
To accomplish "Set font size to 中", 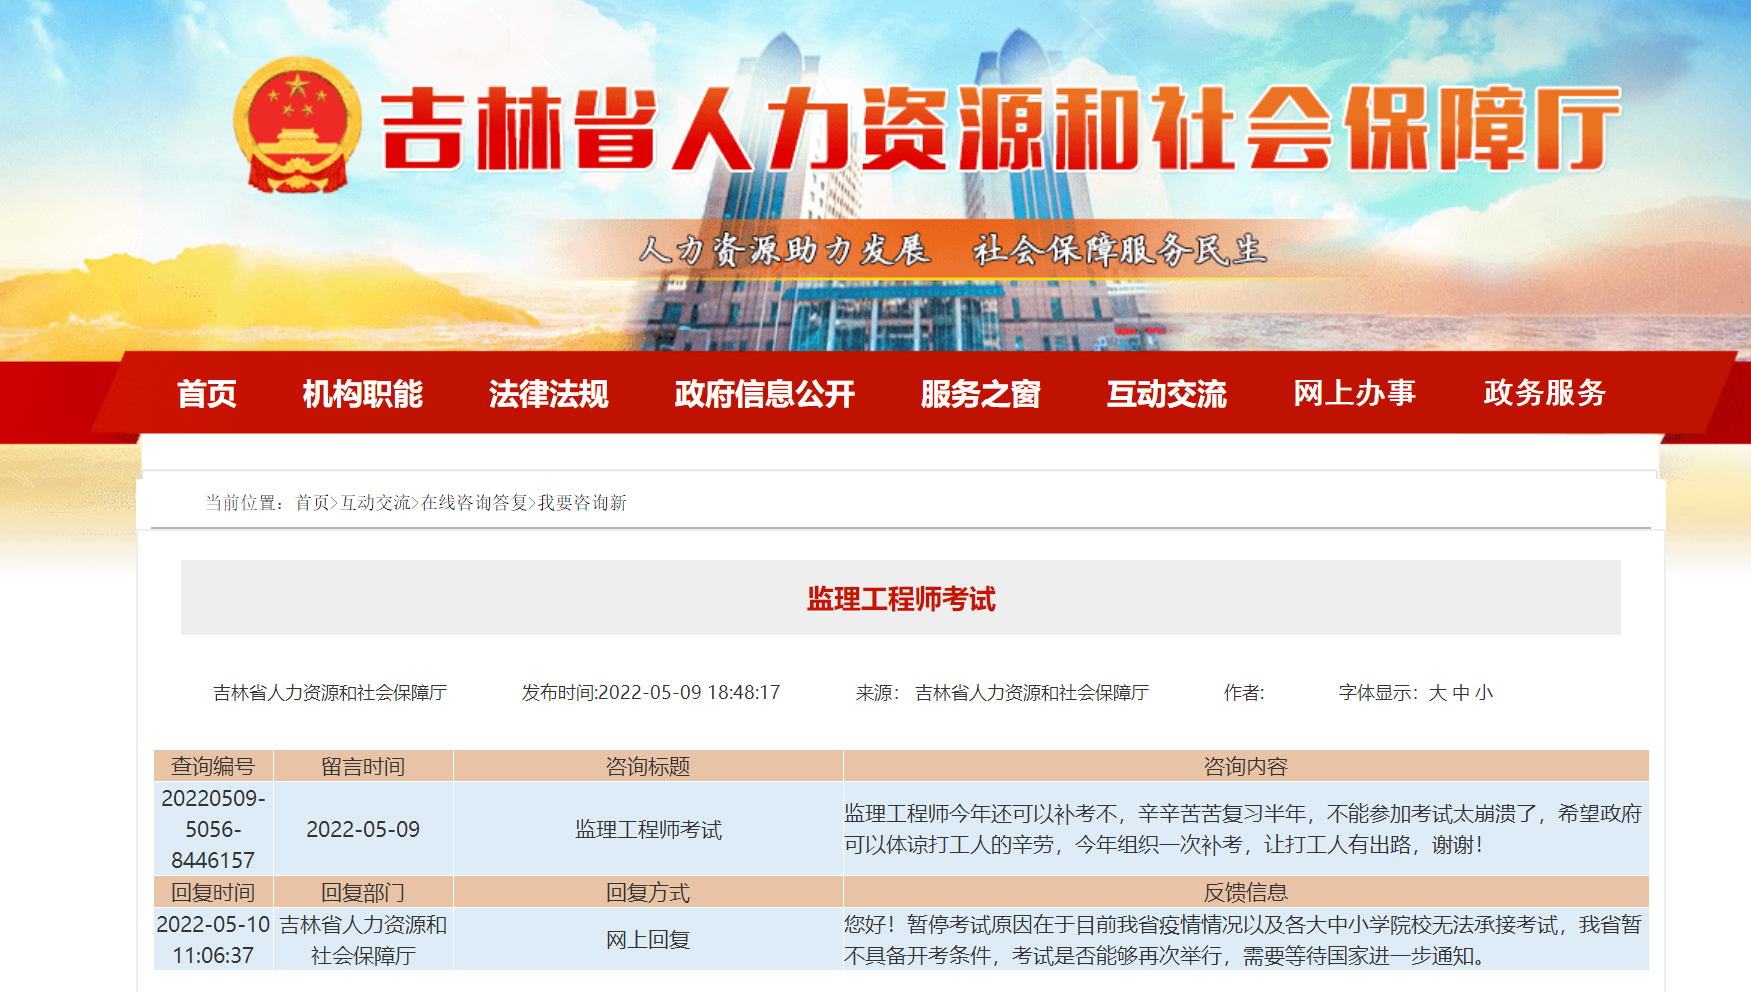I will [1461, 693].
